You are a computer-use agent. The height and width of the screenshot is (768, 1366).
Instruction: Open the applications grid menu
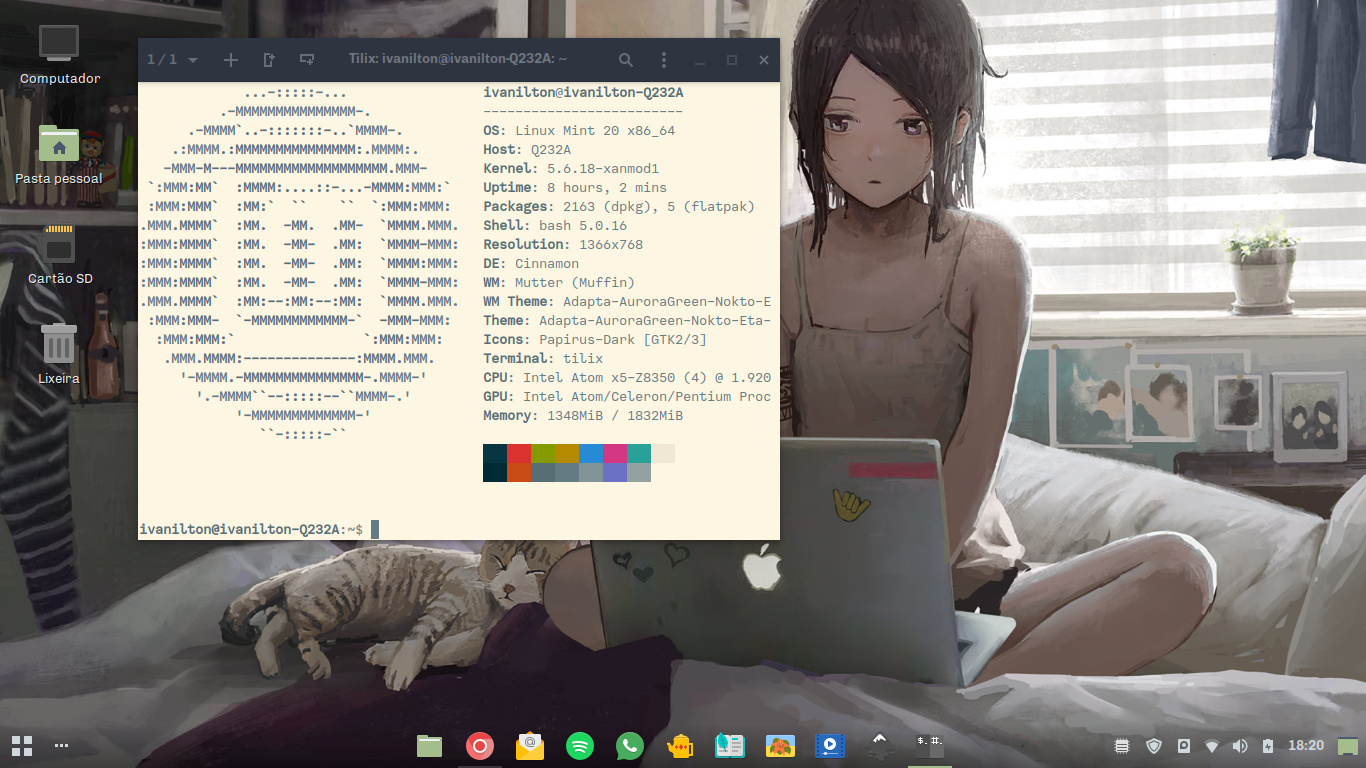pyautogui.click(x=22, y=746)
